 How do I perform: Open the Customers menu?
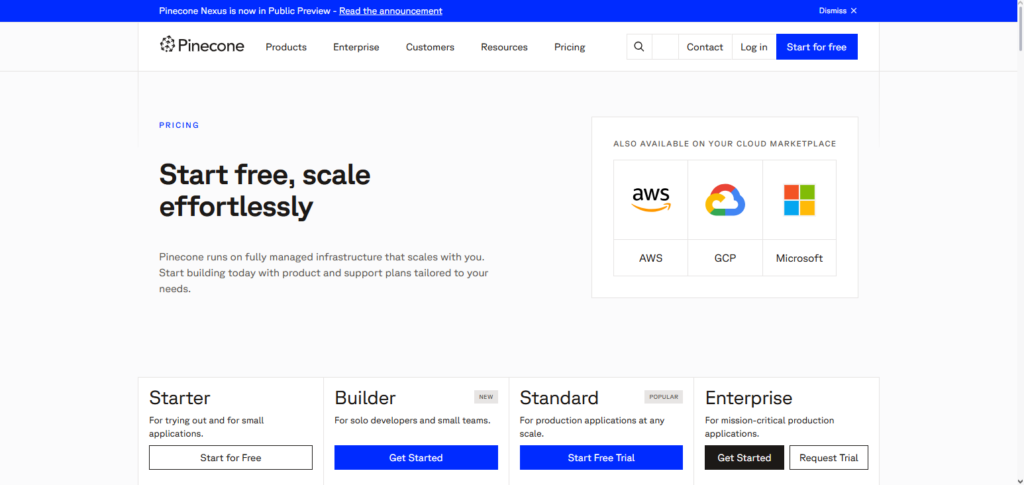[430, 47]
